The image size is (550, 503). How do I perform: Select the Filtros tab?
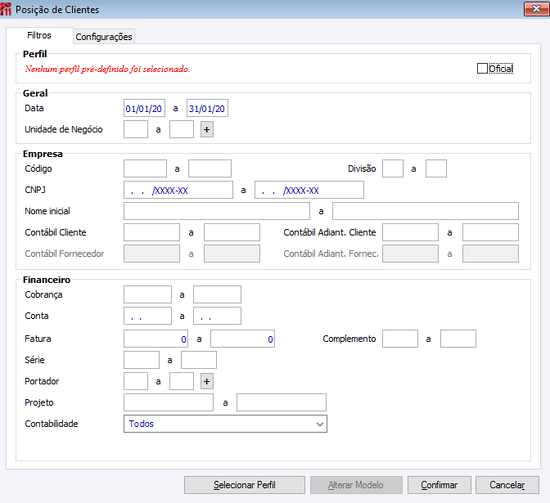click(39, 35)
